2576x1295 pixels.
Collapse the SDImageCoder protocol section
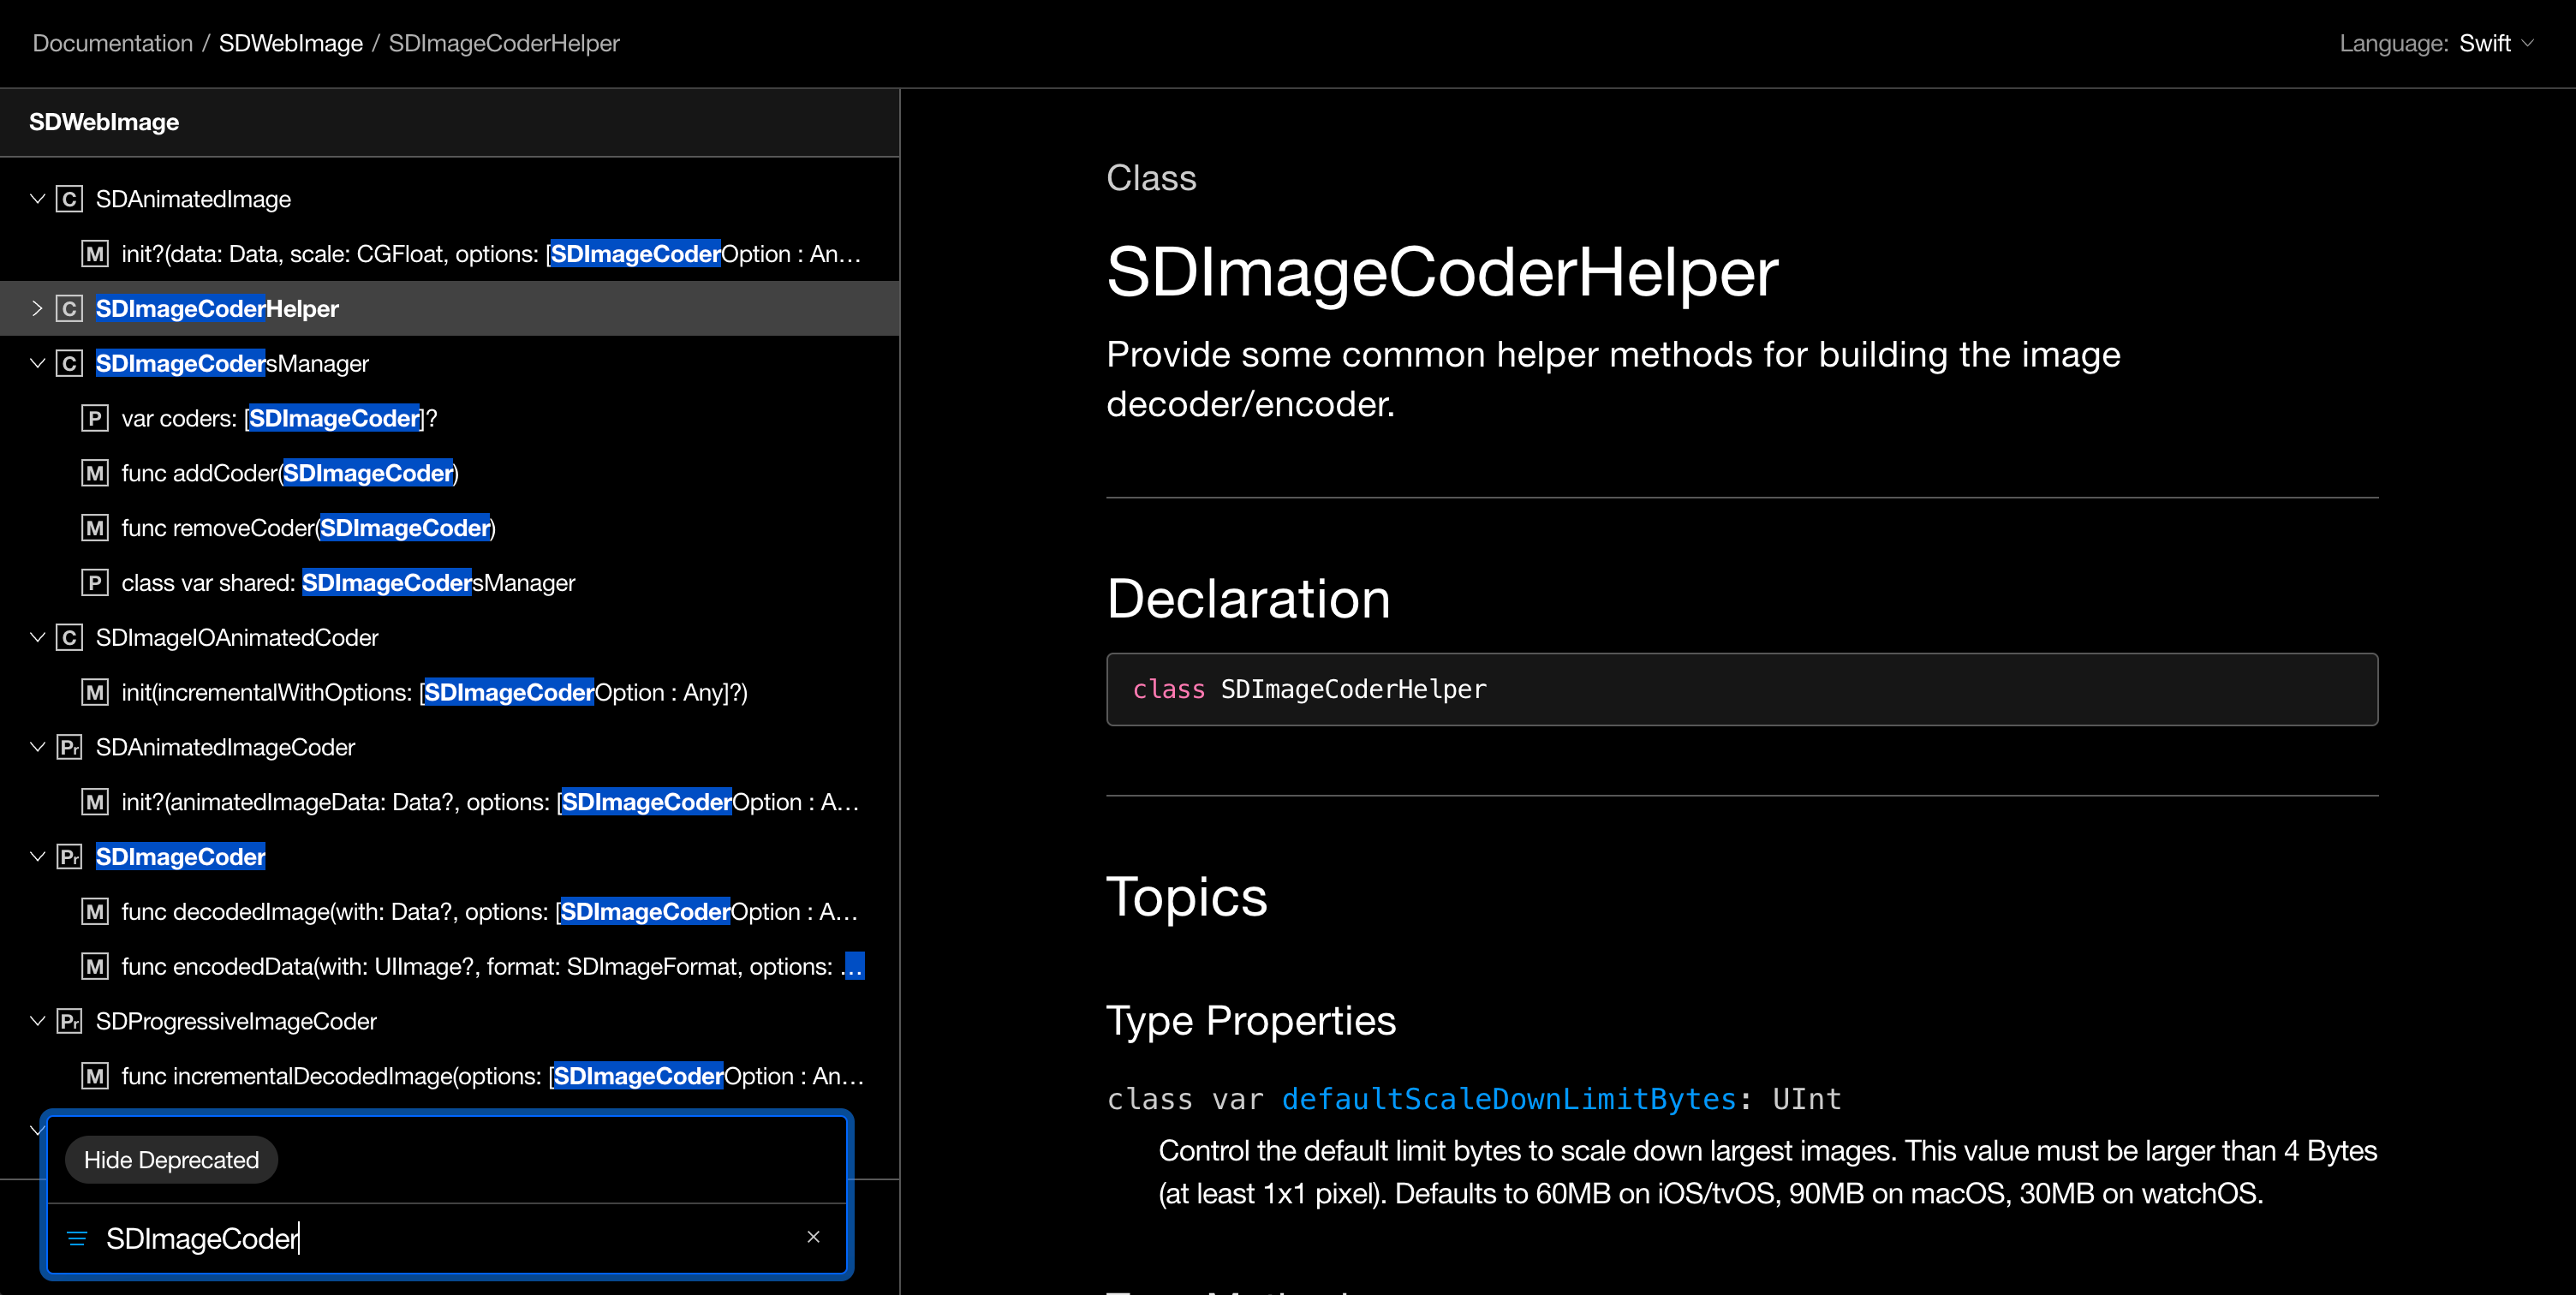(x=37, y=856)
